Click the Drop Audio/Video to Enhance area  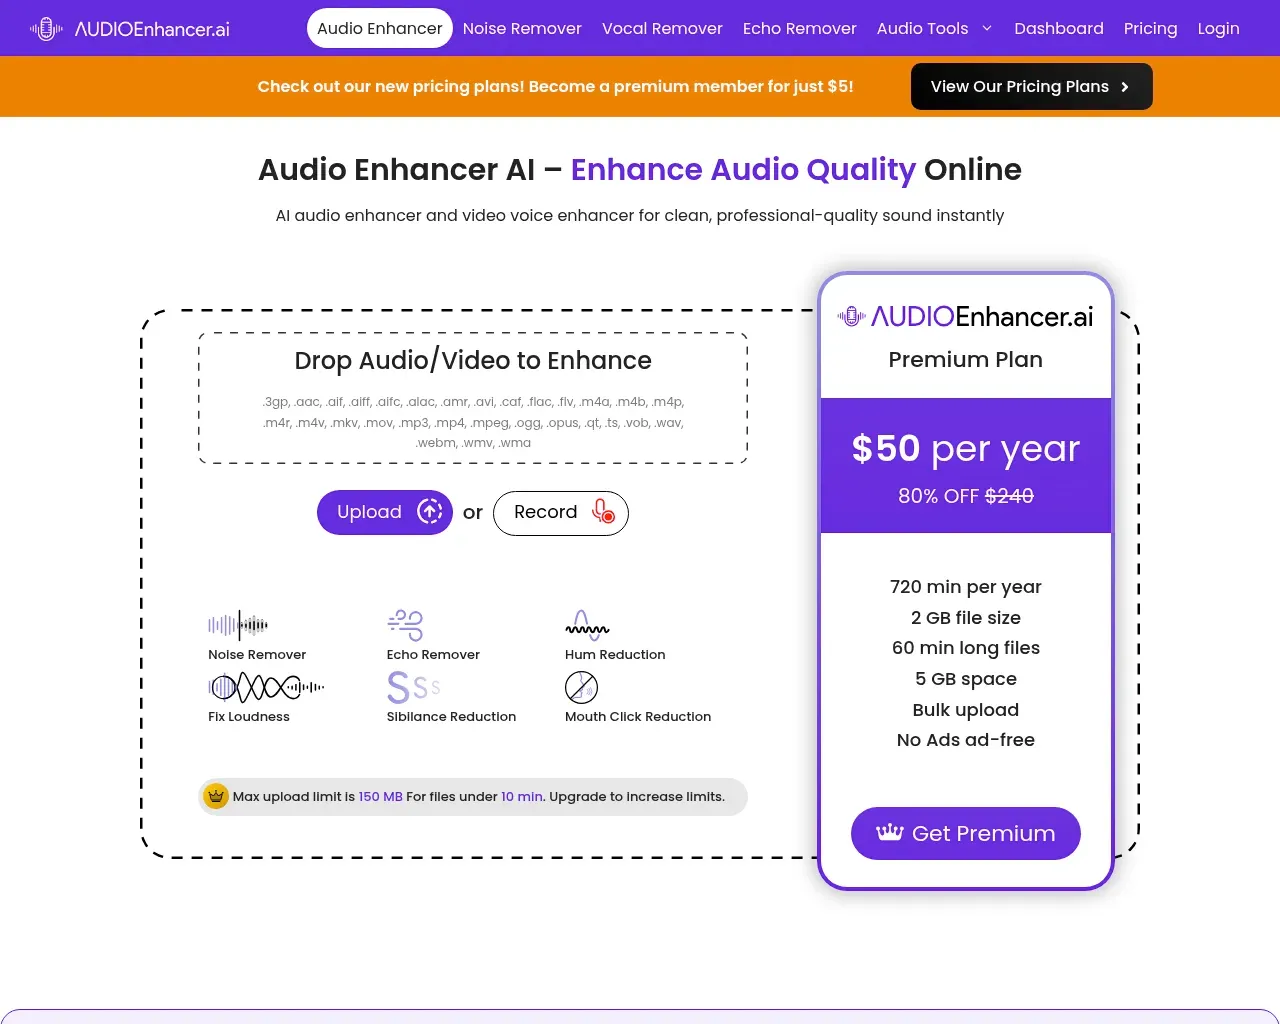coord(473,398)
